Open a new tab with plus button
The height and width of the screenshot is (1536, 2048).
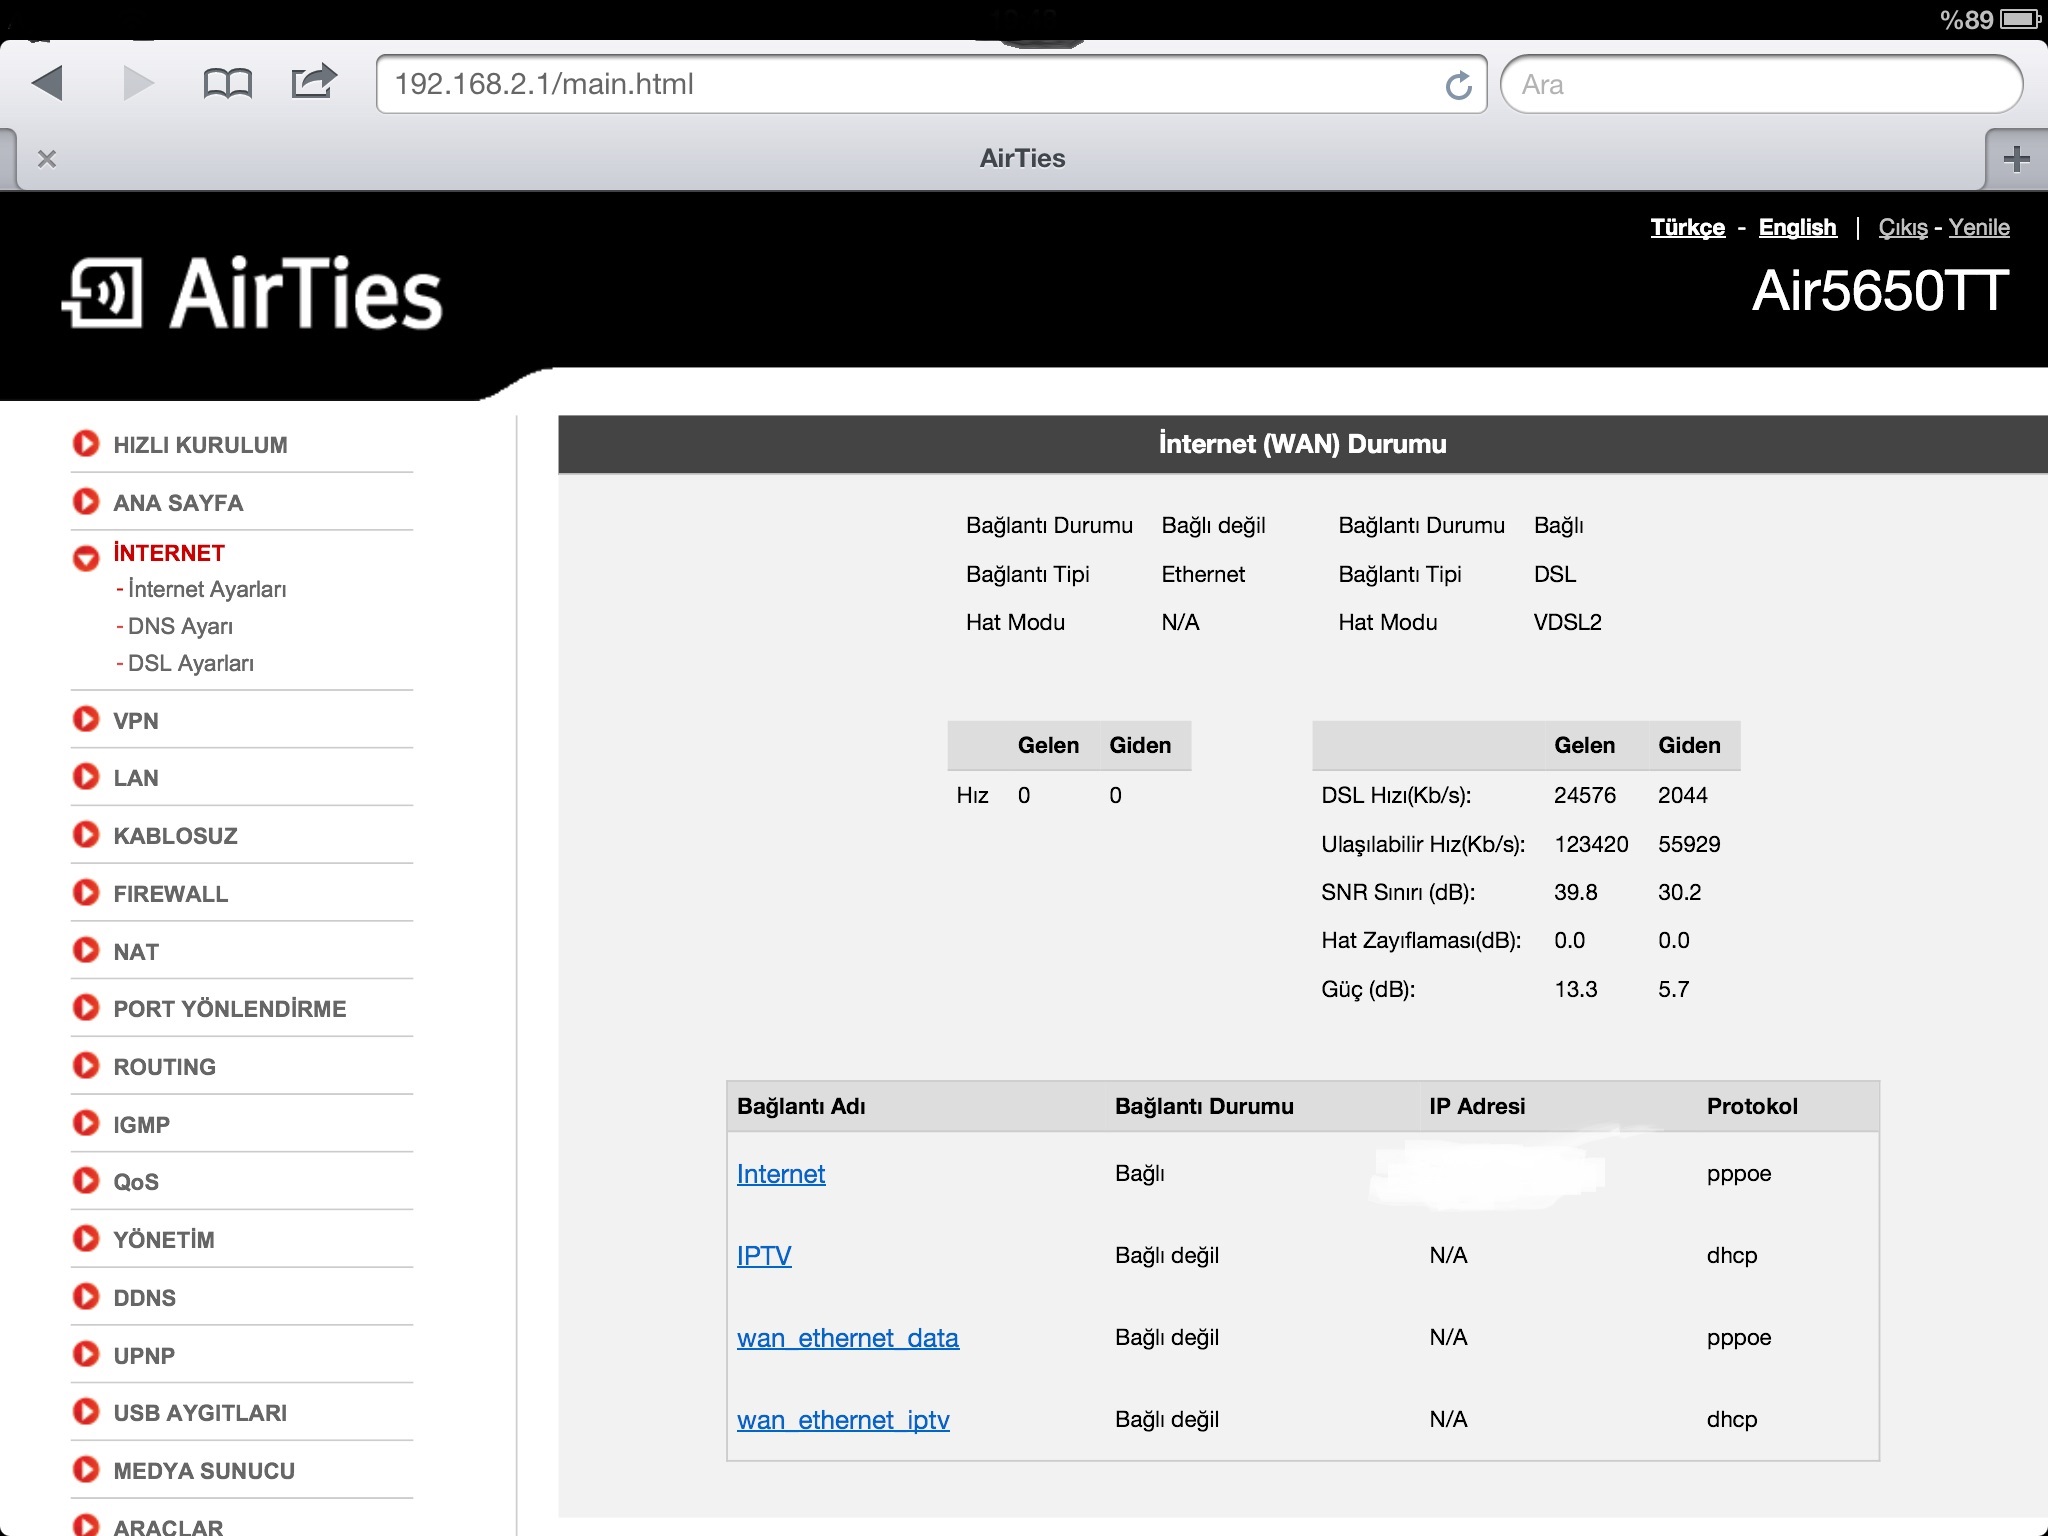click(2016, 158)
